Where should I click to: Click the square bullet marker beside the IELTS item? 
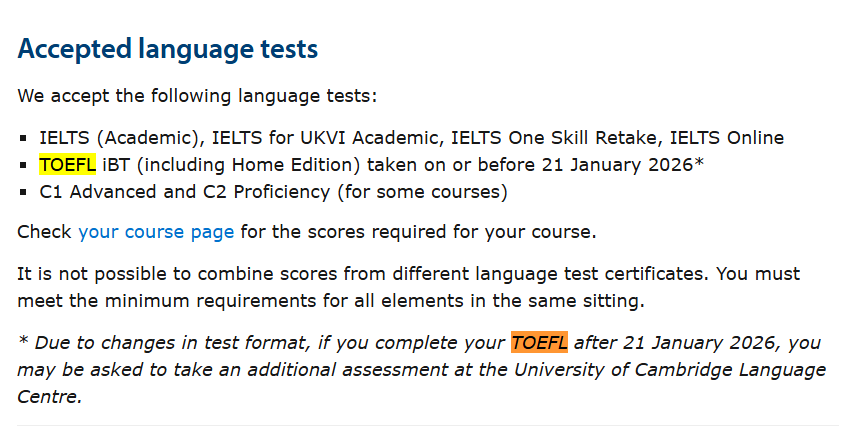click(25, 139)
